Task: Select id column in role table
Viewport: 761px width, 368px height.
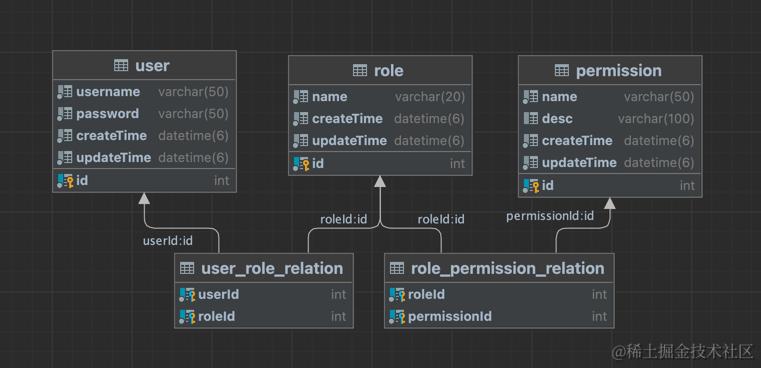Action: click(318, 164)
